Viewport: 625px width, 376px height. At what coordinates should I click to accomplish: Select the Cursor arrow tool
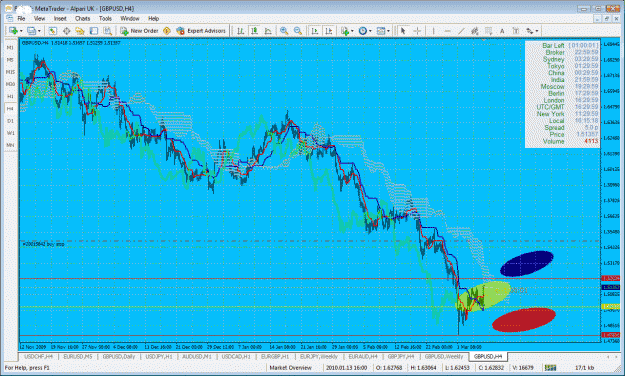(403, 31)
